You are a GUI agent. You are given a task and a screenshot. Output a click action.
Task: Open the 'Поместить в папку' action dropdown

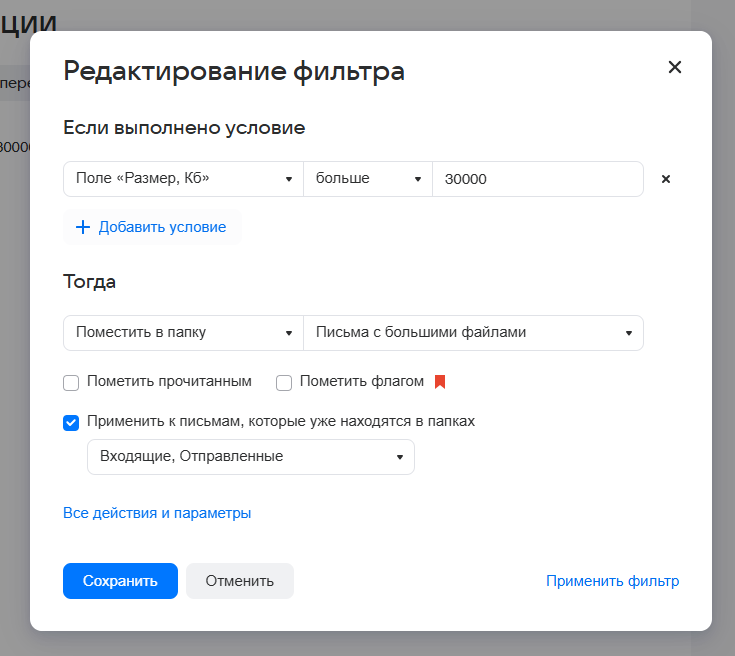click(x=183, y=332)
